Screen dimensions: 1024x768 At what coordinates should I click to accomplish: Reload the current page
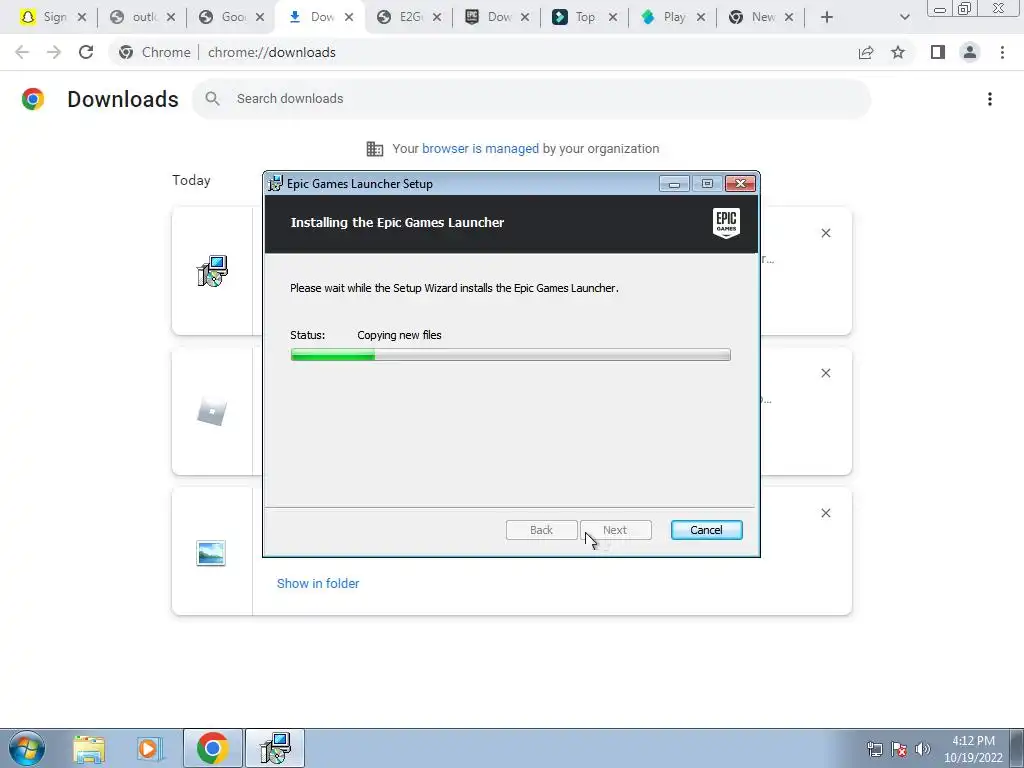[x=86, y=52]
